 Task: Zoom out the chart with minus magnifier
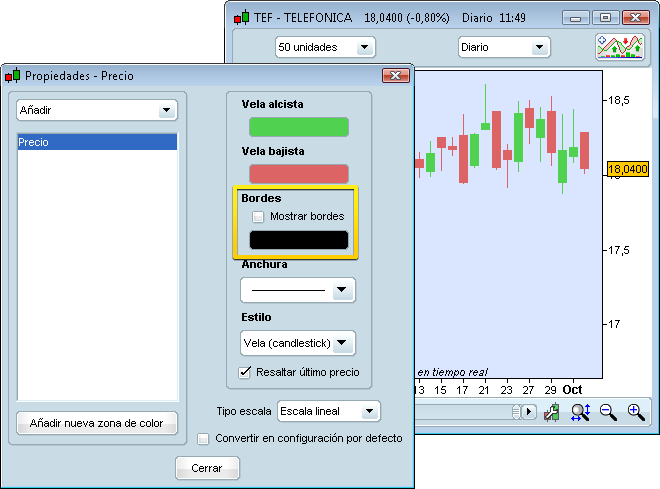tap(608, 412)
